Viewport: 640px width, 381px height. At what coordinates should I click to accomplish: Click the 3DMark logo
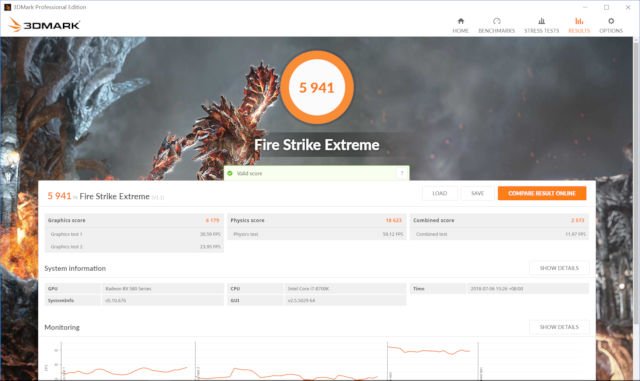[x=44, y=25]
